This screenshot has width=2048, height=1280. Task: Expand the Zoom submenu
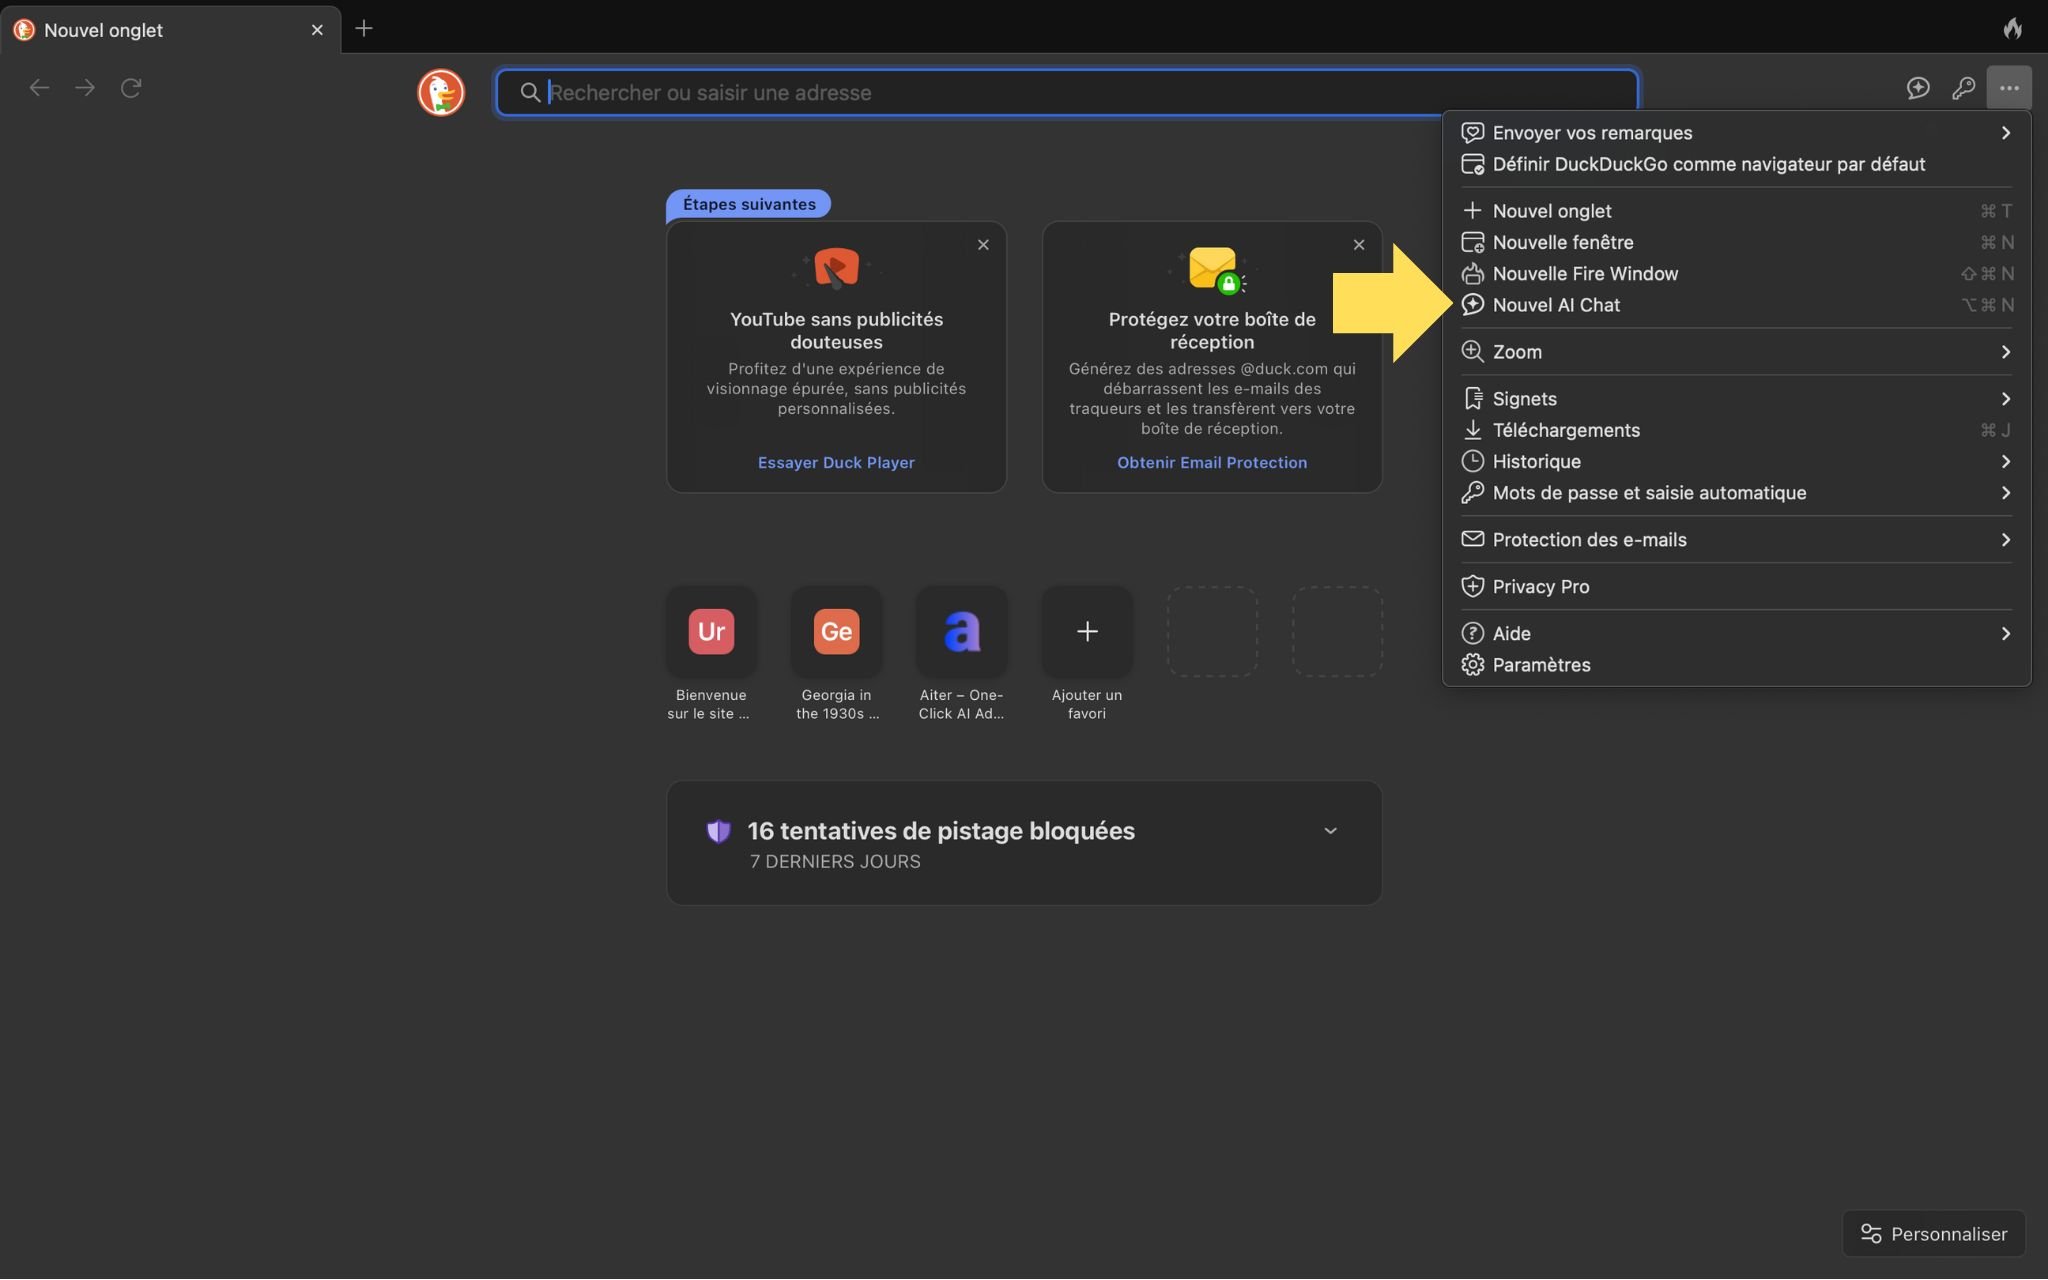[x=1736, y=352]
